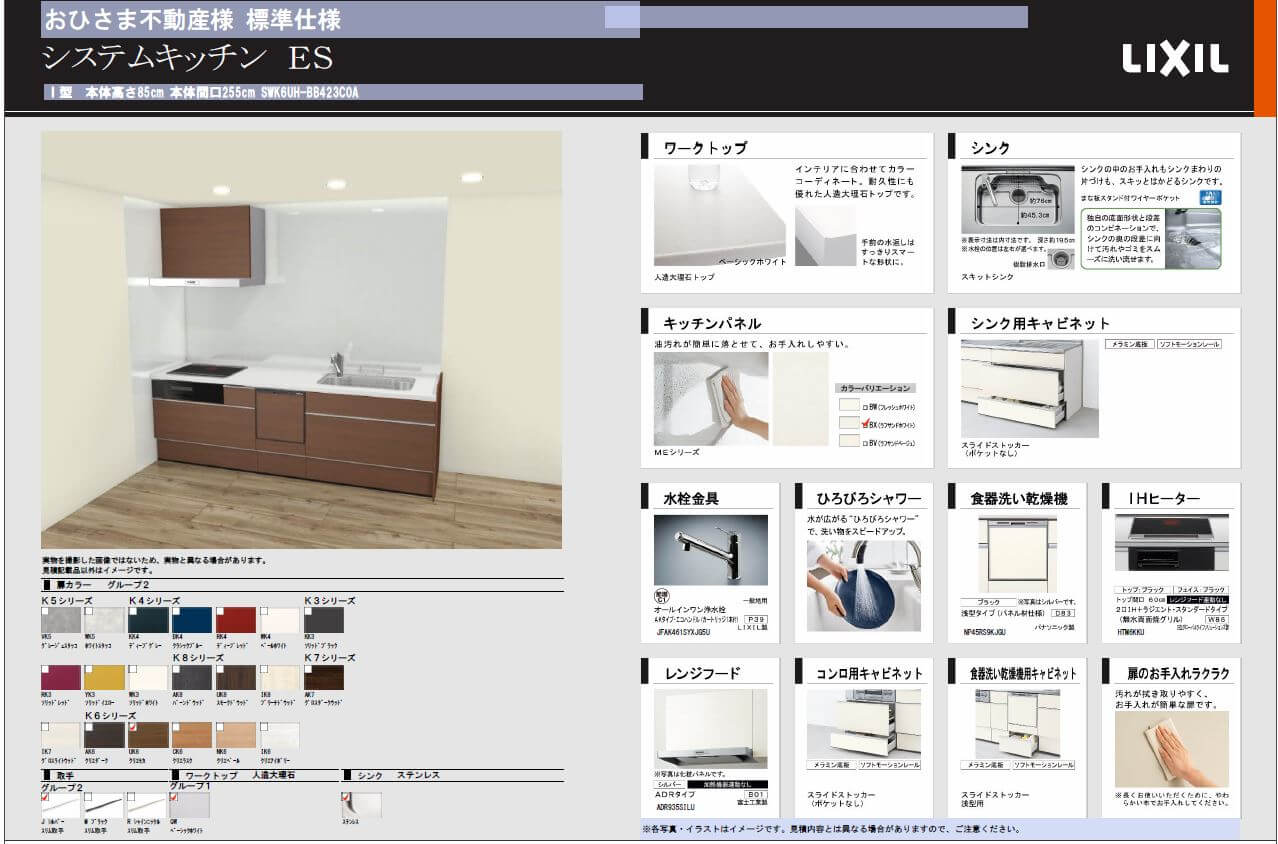1278x844 pixels.
Task: Click the メラミン底板 tag in シンク用キャビネット
Action: (x=1130, y=344)
